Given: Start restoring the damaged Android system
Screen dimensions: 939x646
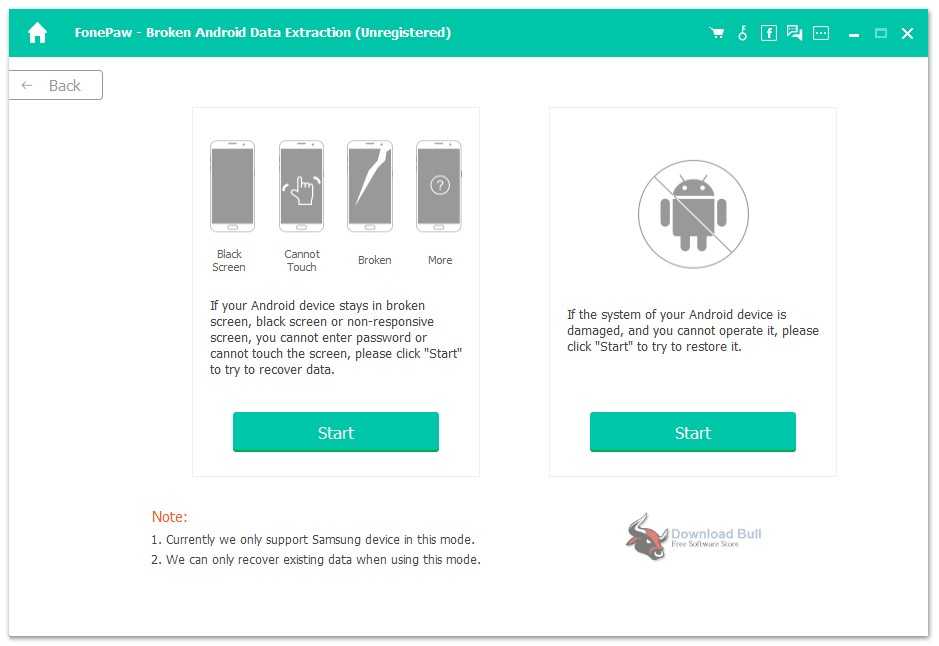Looking at the screenshot, I should coord(692,432).
